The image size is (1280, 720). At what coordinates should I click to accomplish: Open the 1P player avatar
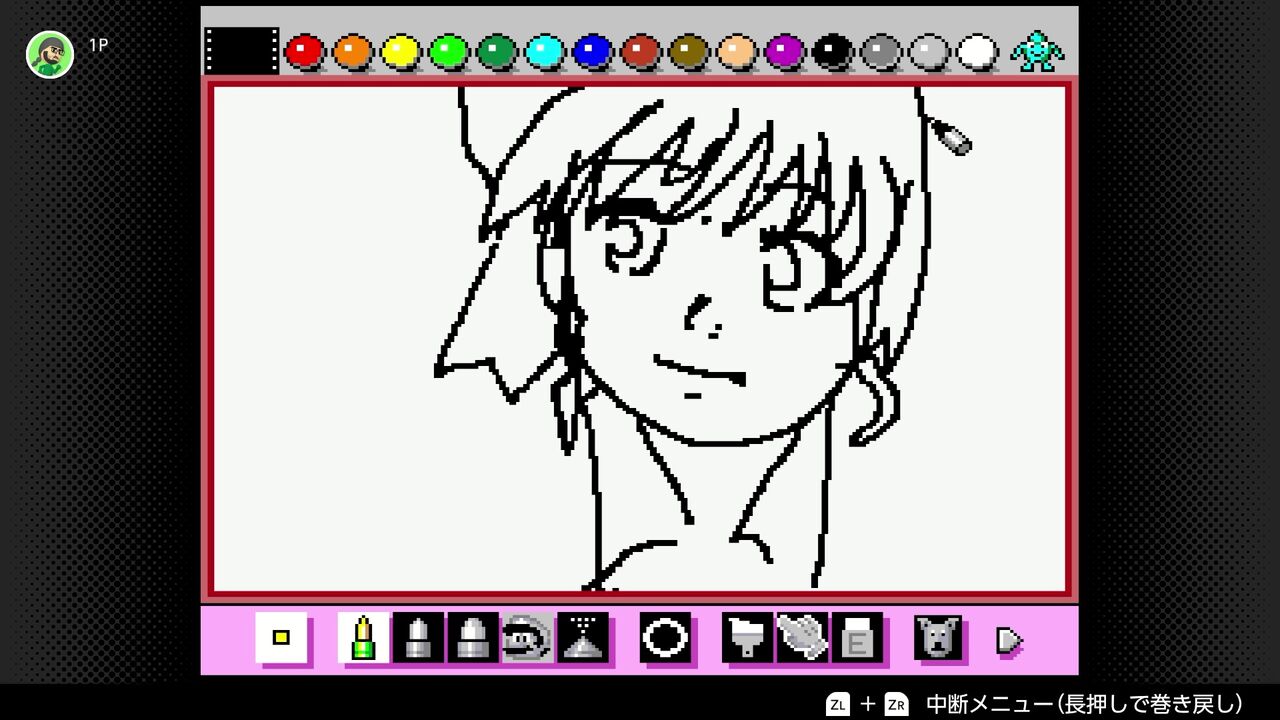tap(50, 54)
